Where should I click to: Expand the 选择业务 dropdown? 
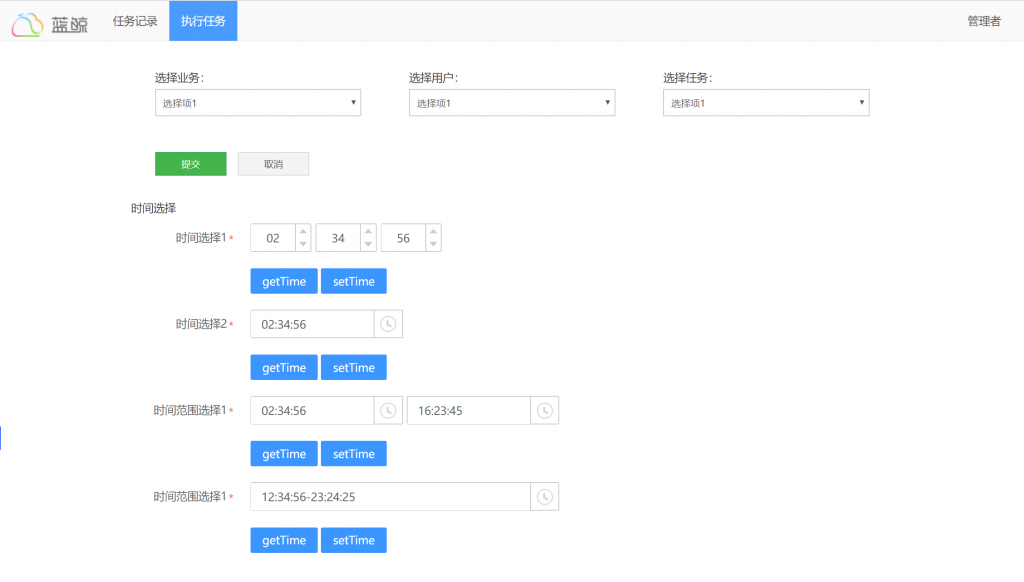[258, 103]
